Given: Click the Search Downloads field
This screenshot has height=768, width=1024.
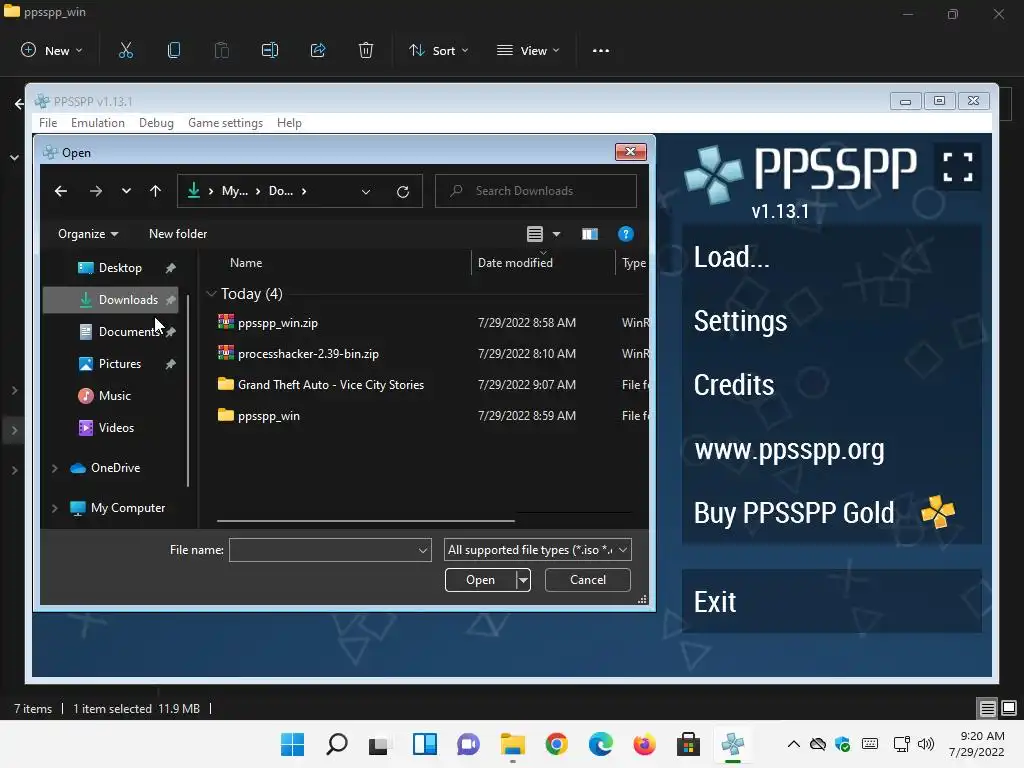Looking at the screenshot, I should coord(536,191).
